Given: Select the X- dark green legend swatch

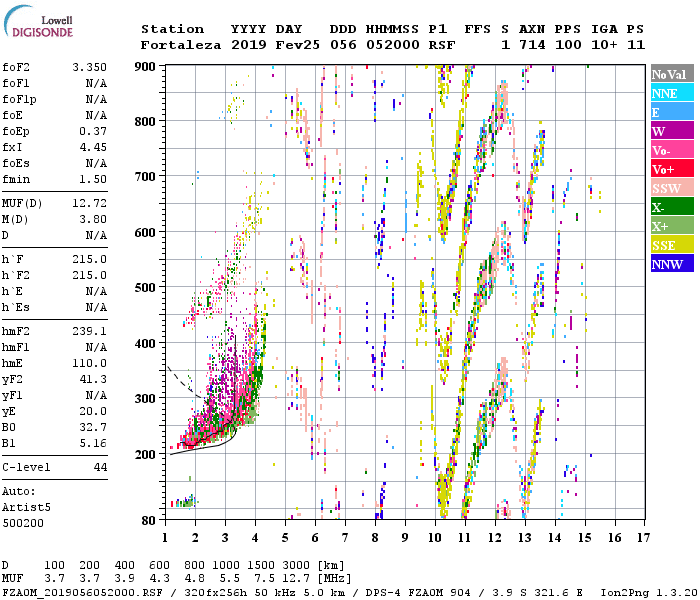Looking at the screenshot, I should click(x=672, y=207).
